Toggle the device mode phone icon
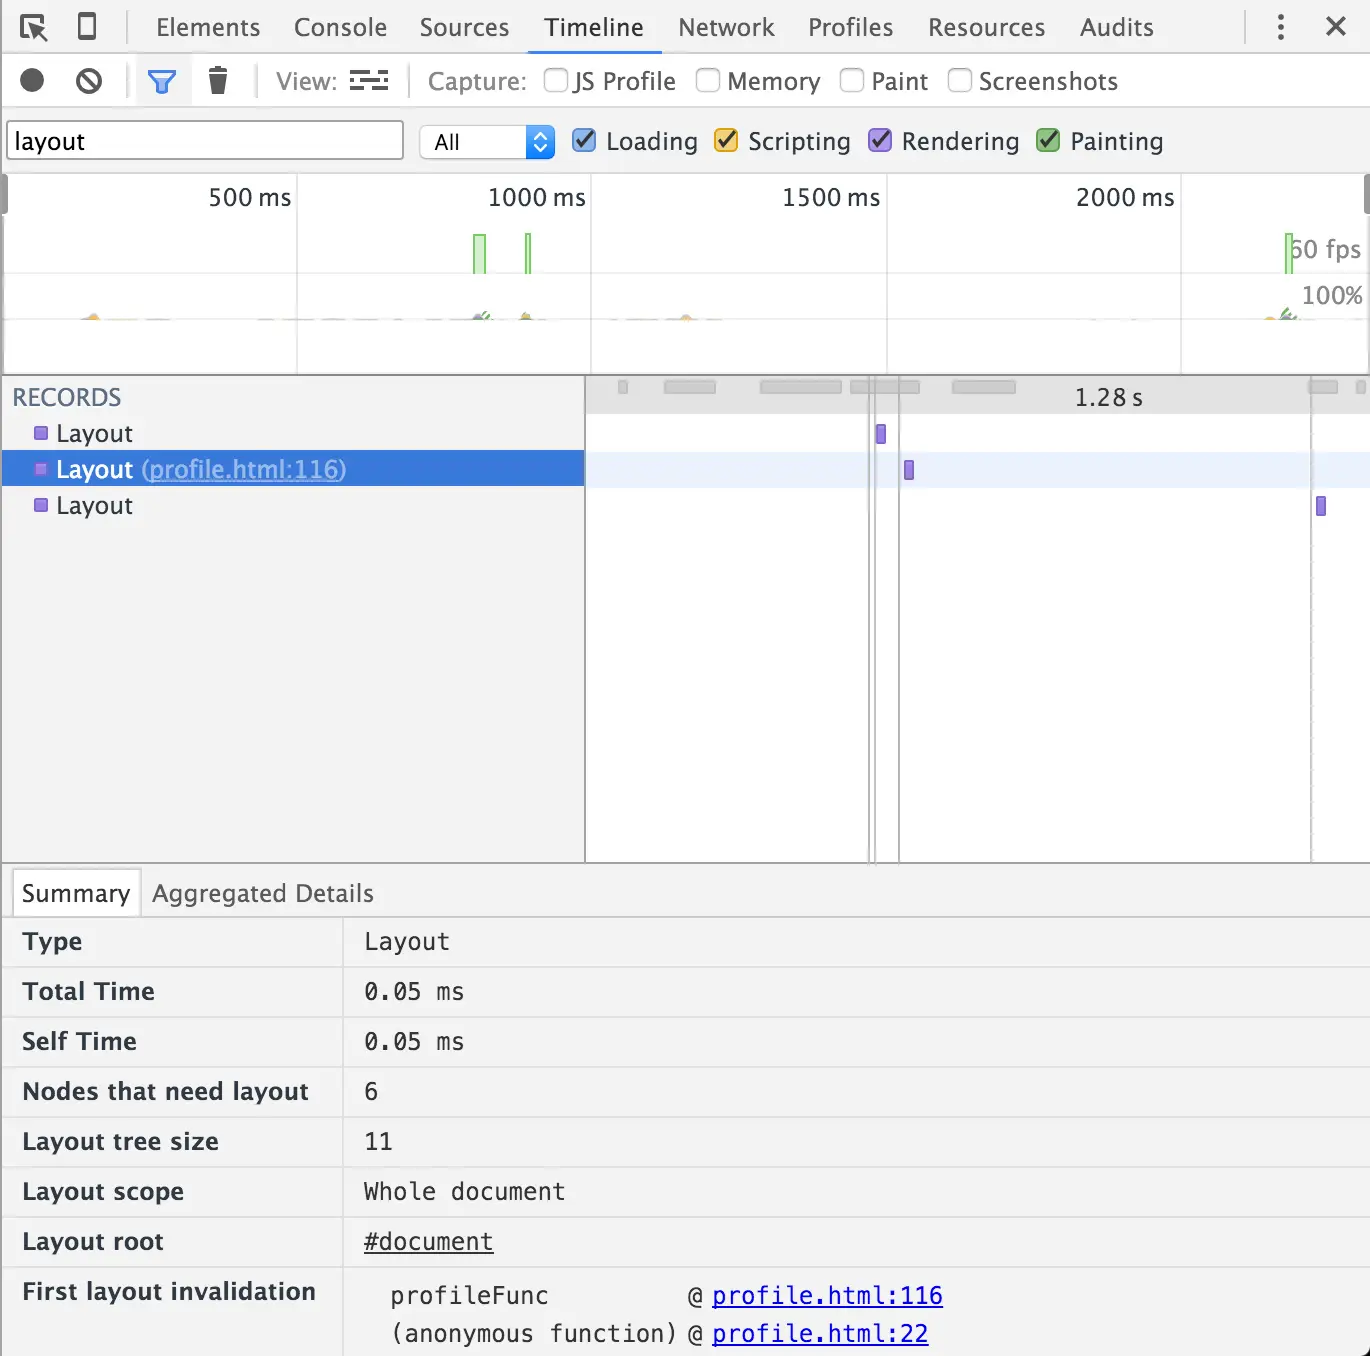1370x1356 pixels. (87, 27)
